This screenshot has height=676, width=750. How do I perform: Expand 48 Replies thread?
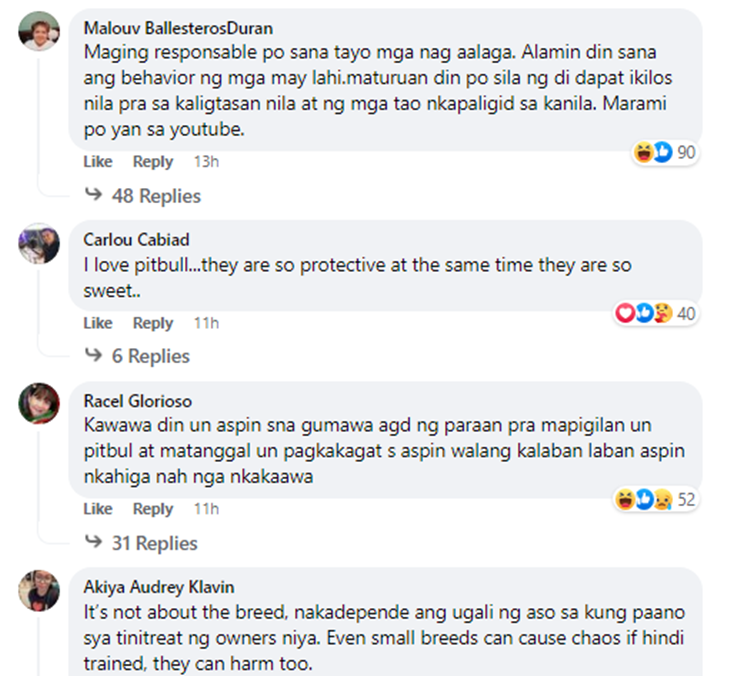pyautogui.click(x=155, y=196)
